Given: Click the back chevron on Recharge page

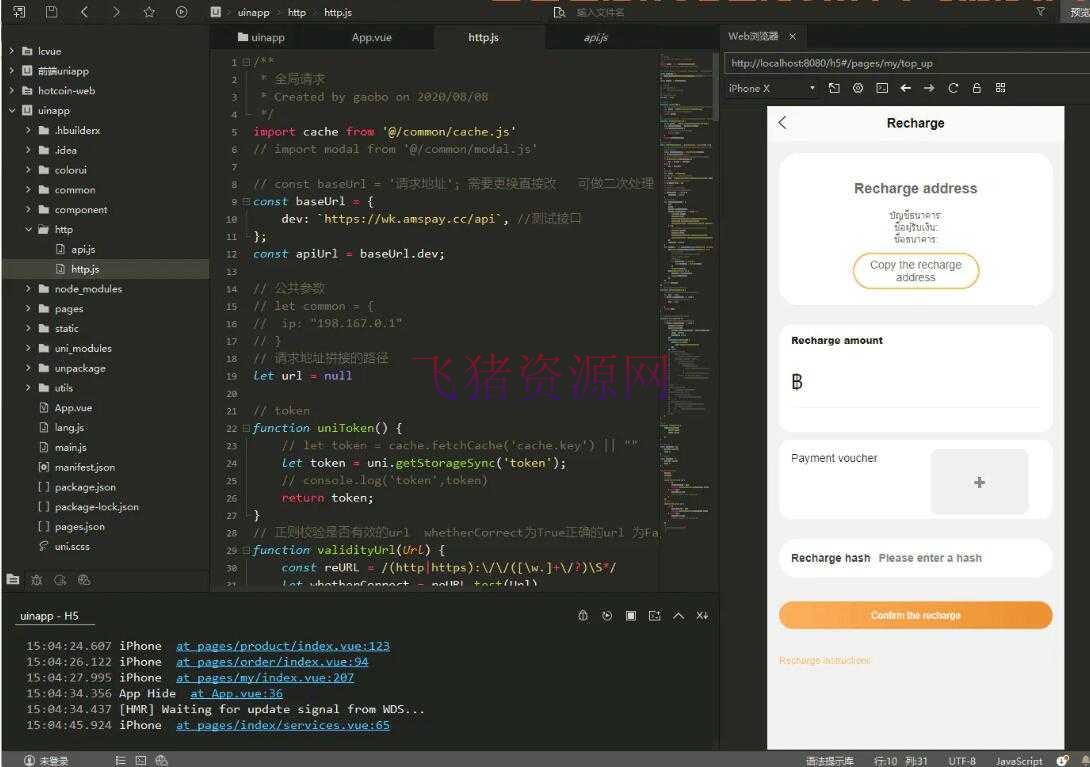Looking at the screenshot, I should (x=783, y=123).
